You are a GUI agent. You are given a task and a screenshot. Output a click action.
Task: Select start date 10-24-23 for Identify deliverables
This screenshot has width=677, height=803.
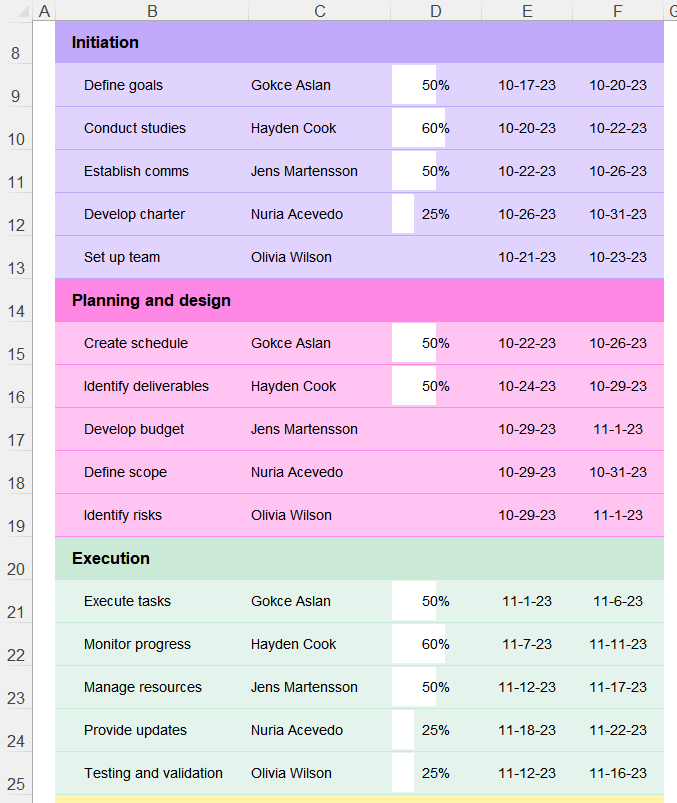click(x=527, y=386)
